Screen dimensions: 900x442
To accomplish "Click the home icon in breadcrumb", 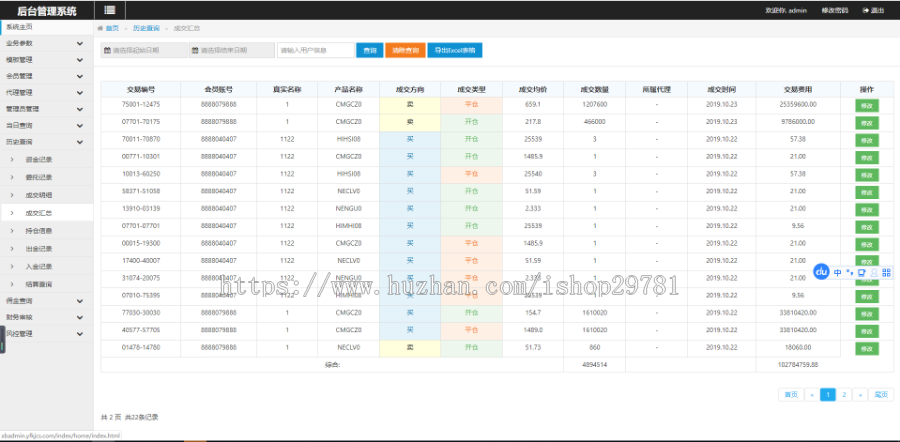I will tap(102, 29).
